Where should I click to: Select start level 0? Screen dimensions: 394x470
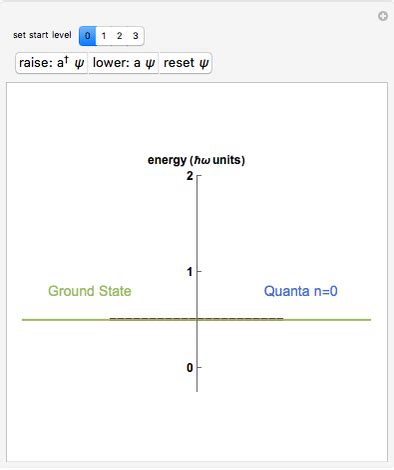(x=88, y=36)
